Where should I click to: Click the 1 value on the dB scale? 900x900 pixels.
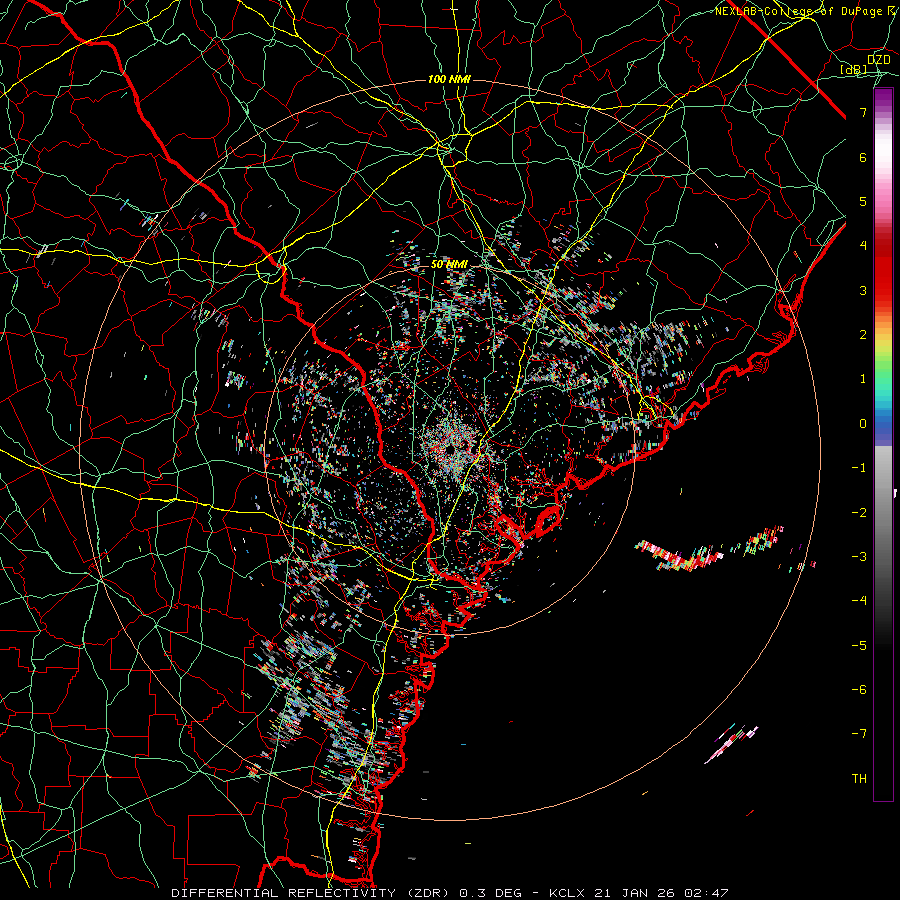(863, 379)
